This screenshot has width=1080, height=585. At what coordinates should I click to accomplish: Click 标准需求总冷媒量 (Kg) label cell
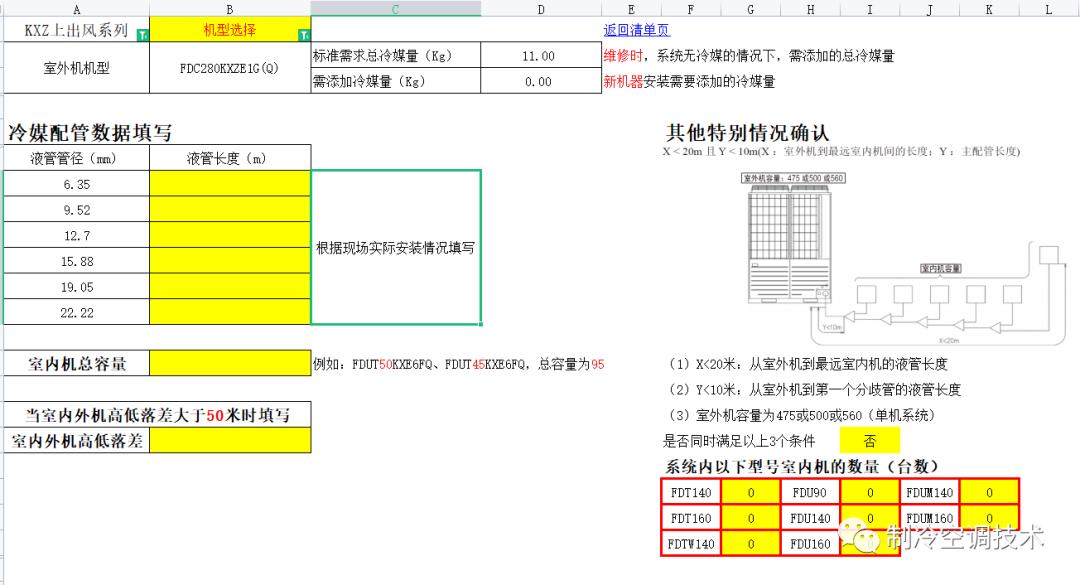(x=395, y=56)
